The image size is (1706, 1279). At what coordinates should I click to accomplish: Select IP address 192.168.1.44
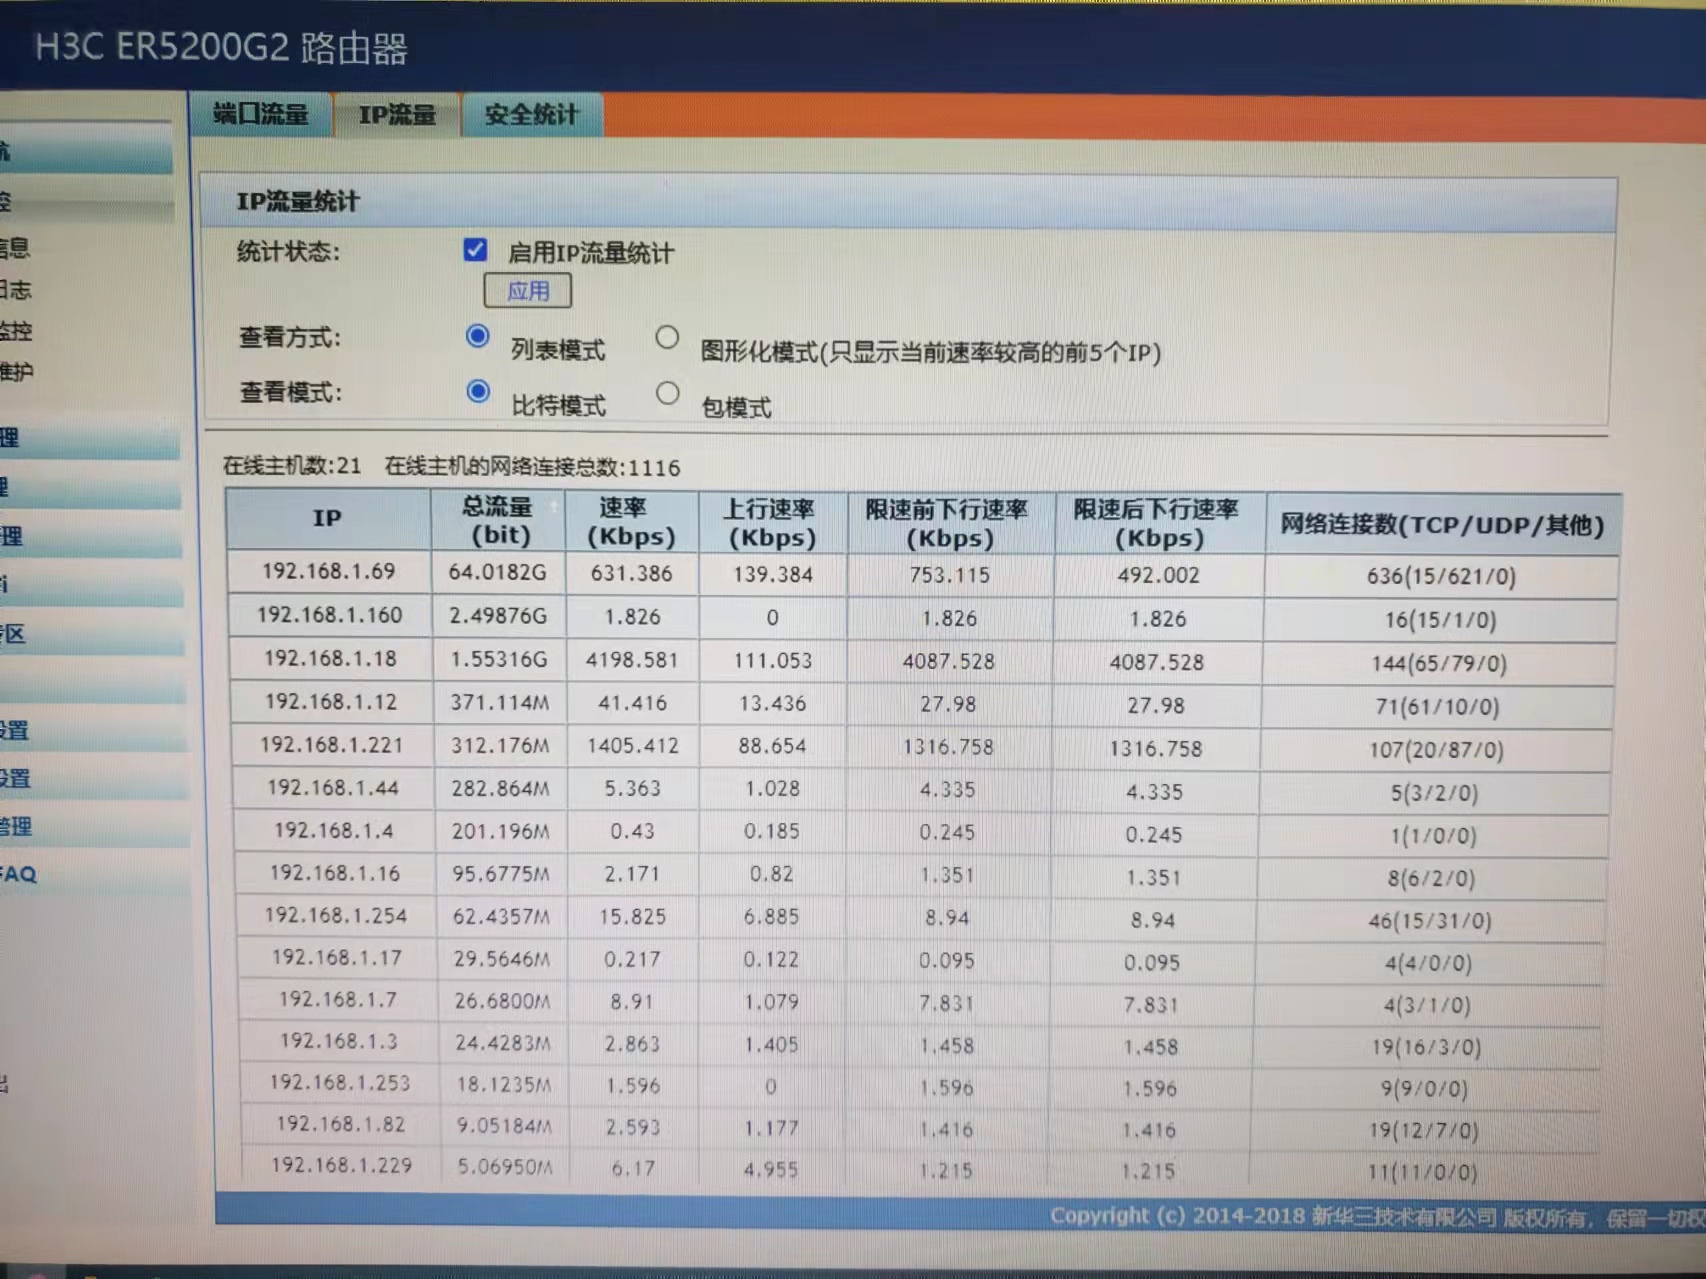333,788
